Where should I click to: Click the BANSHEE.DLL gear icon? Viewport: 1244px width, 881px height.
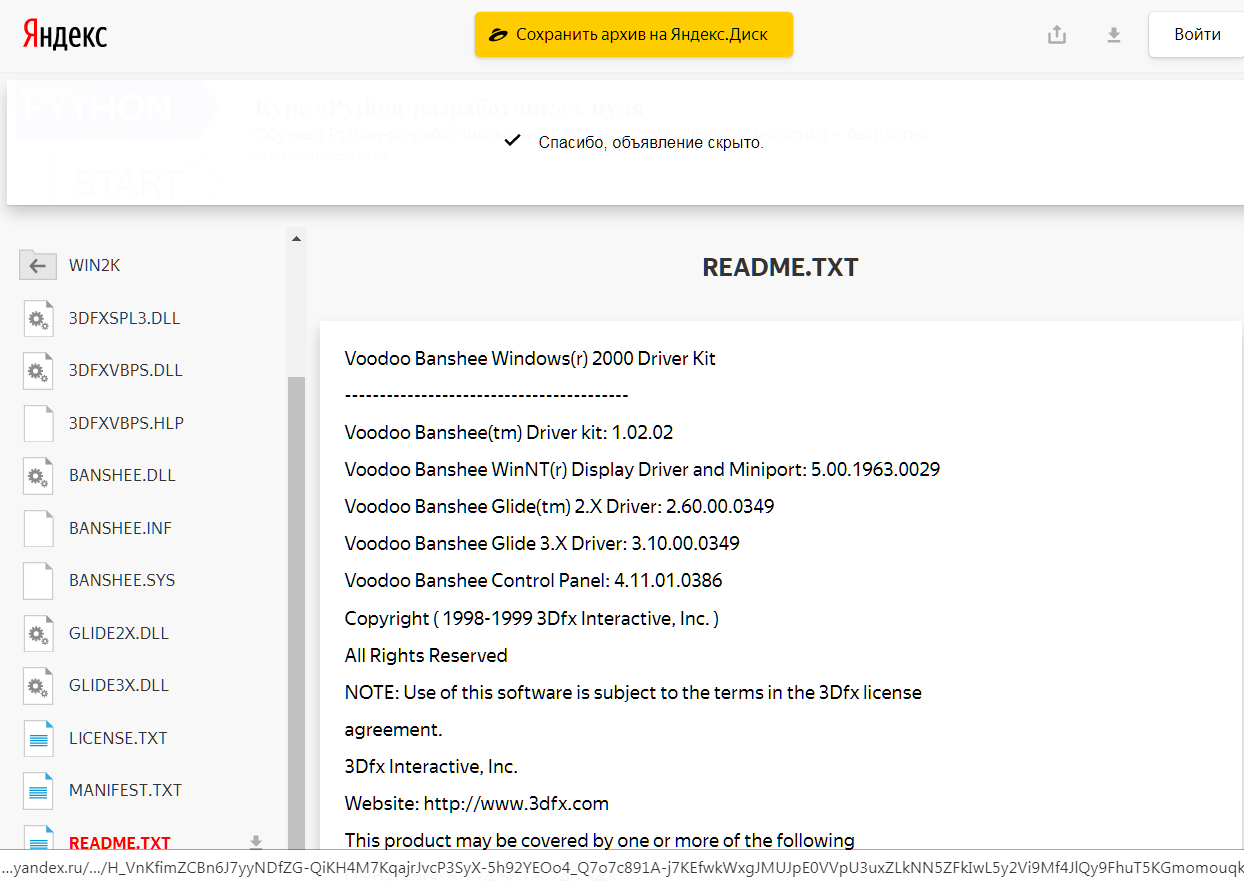pos(38,475)
